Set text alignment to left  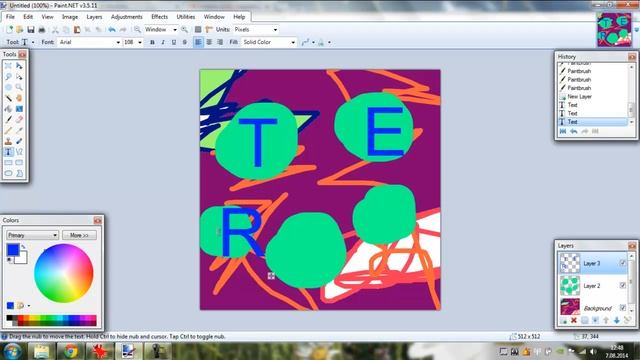[x=198, y=42]
